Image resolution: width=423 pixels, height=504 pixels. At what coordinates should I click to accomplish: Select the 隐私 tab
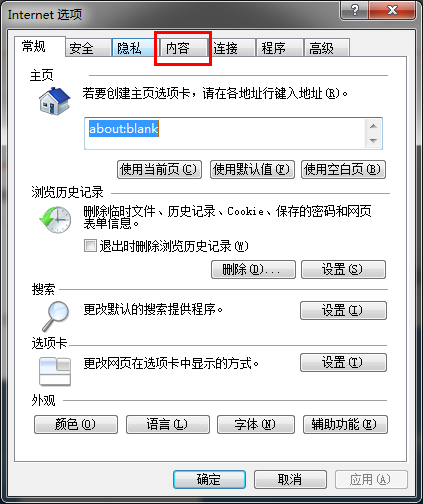133,48
